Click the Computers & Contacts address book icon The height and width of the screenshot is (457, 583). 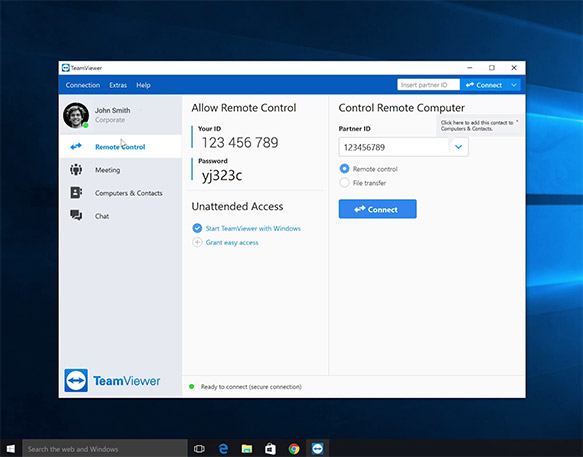pyautogui.click(x=76, y=193)
